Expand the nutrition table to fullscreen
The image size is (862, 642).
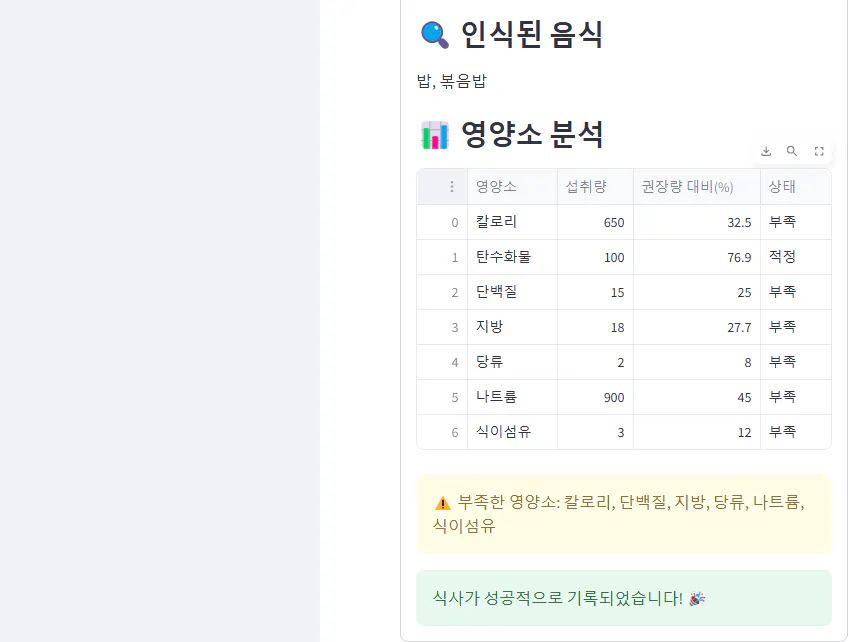818,150
